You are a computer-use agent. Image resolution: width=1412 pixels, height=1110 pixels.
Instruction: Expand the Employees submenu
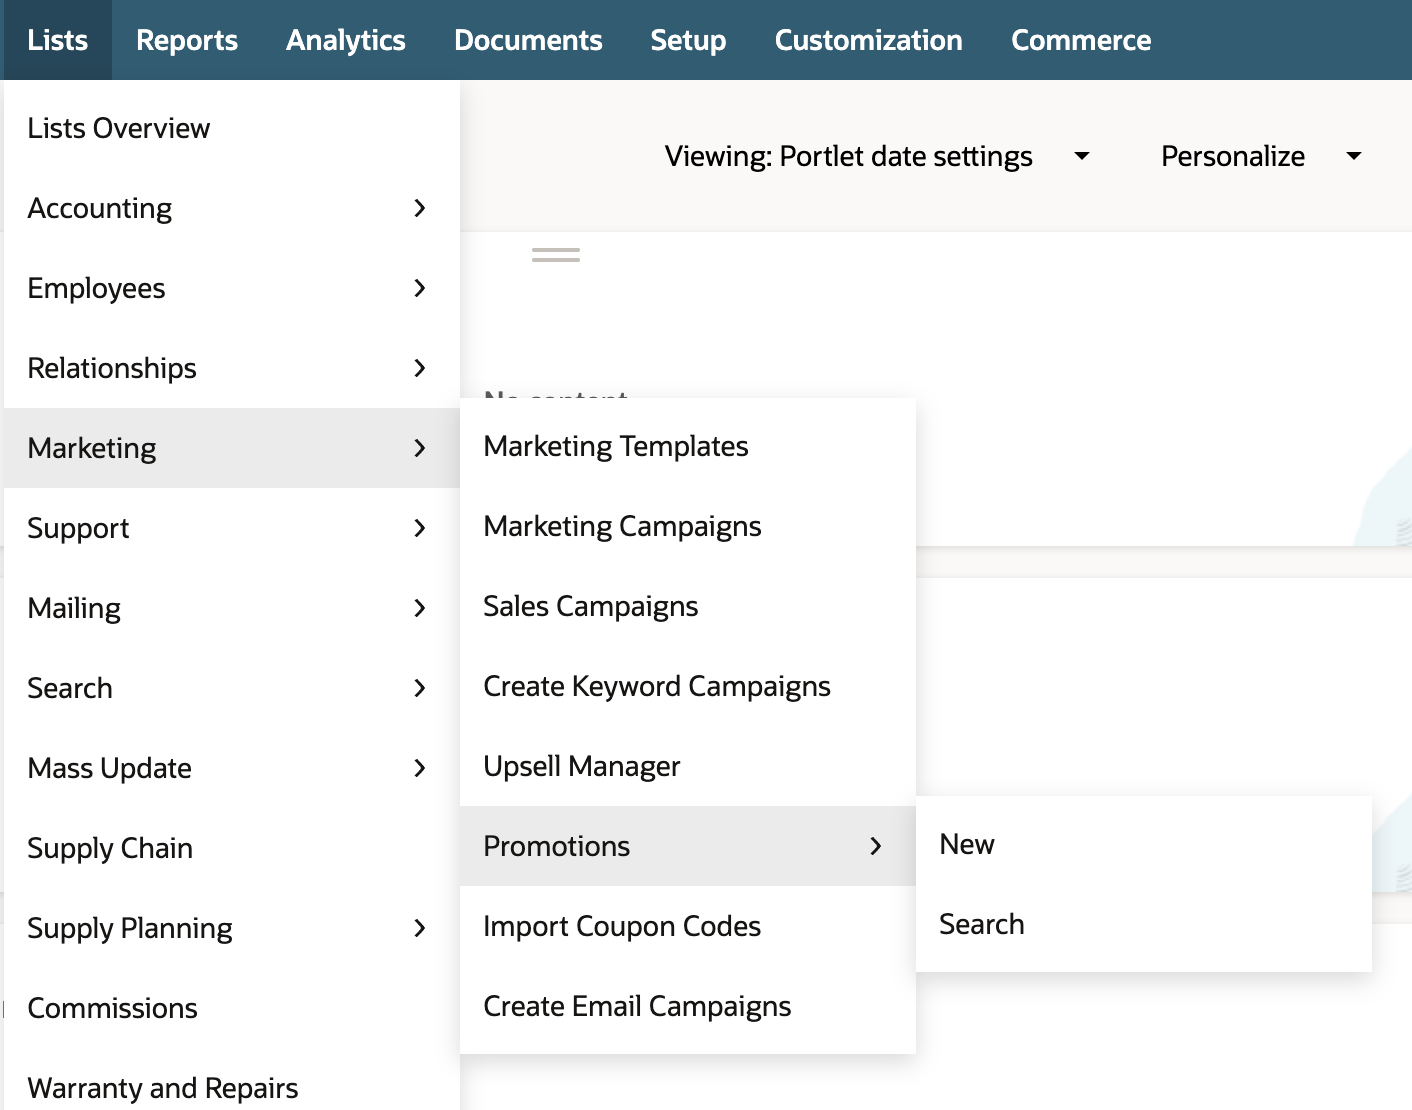click(232, 288)
